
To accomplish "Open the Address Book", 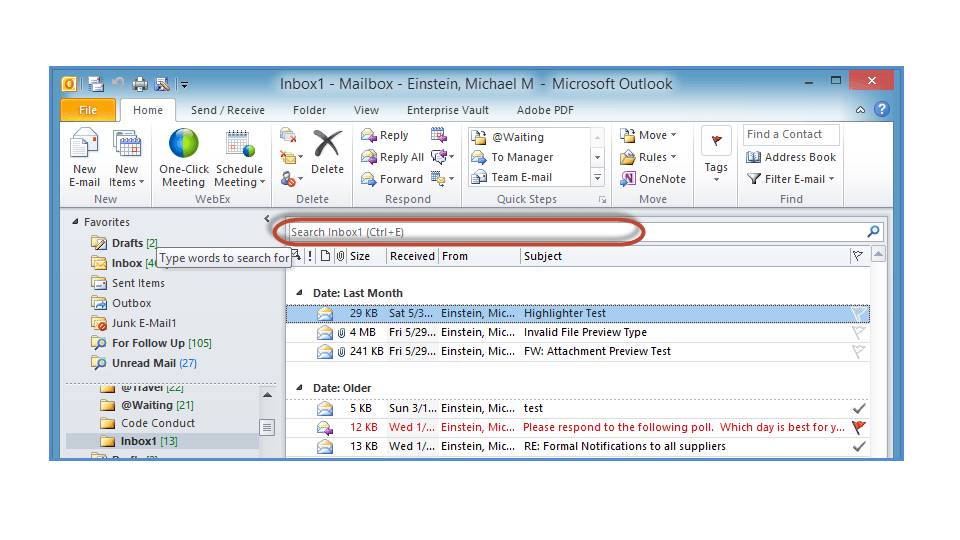I will (x=790, y=157).
